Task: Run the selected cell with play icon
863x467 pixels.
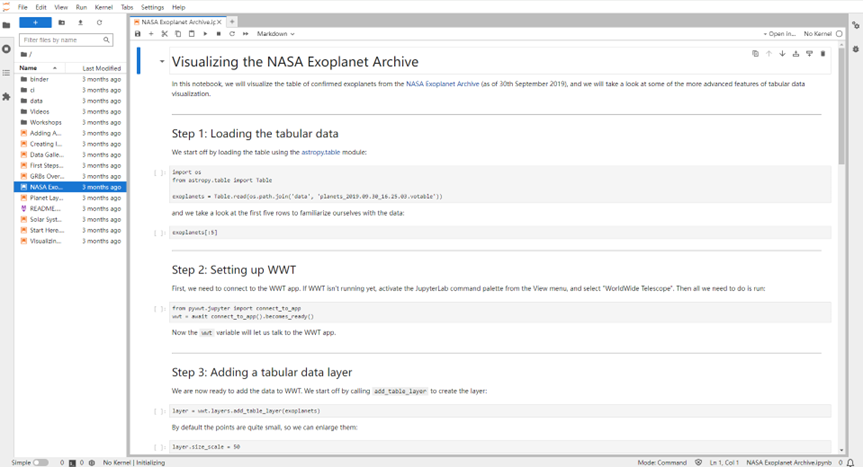Action: 205,34
